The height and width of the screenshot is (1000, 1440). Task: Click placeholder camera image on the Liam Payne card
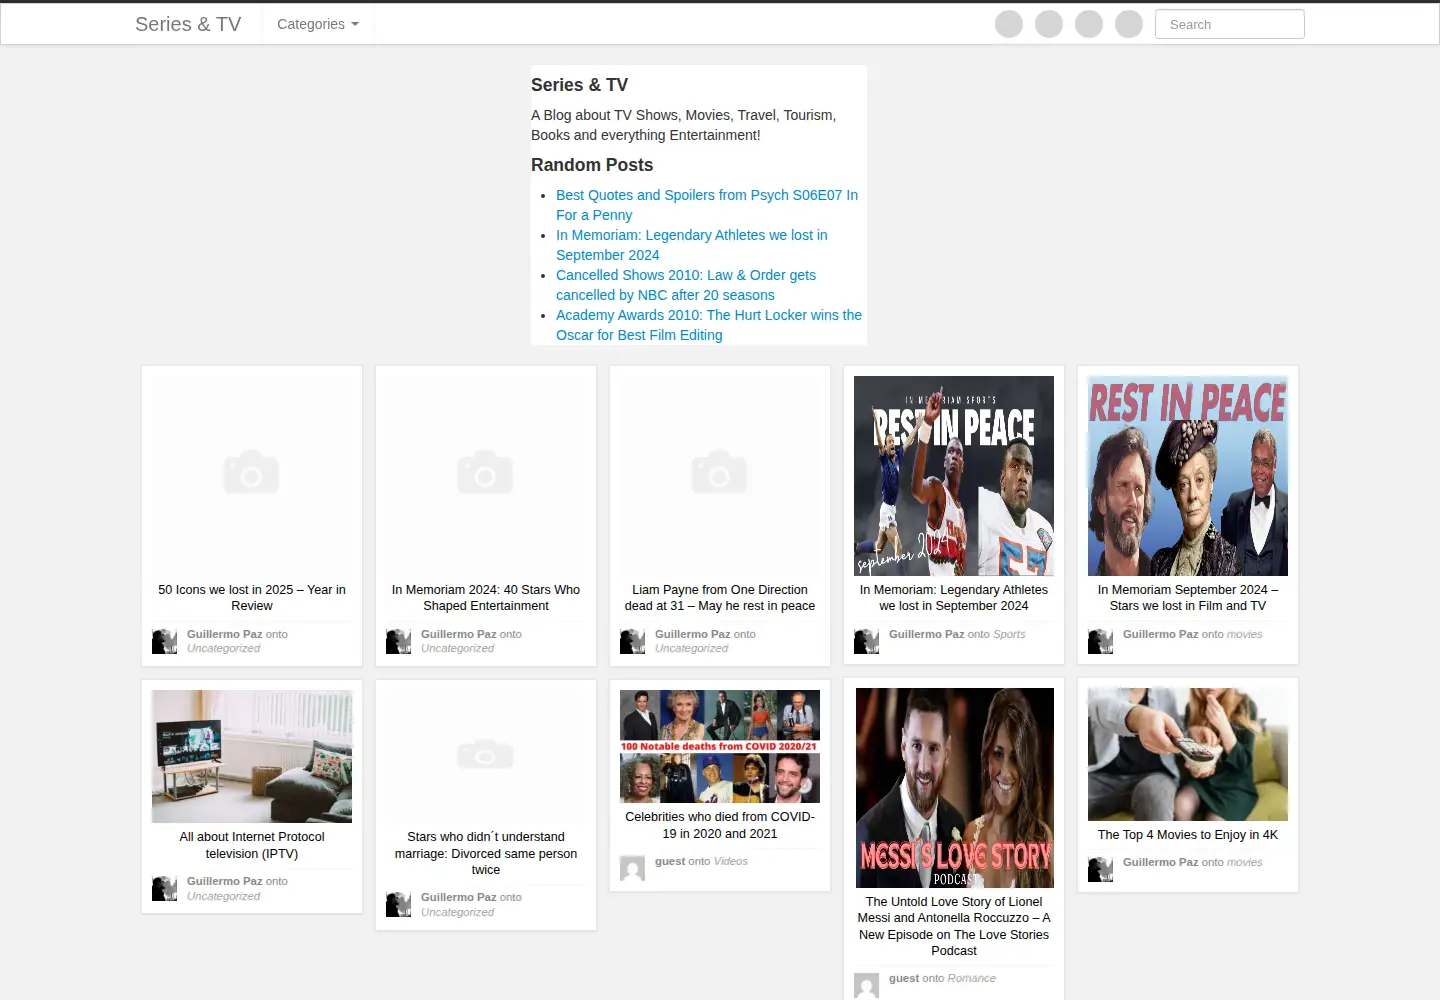720,476
